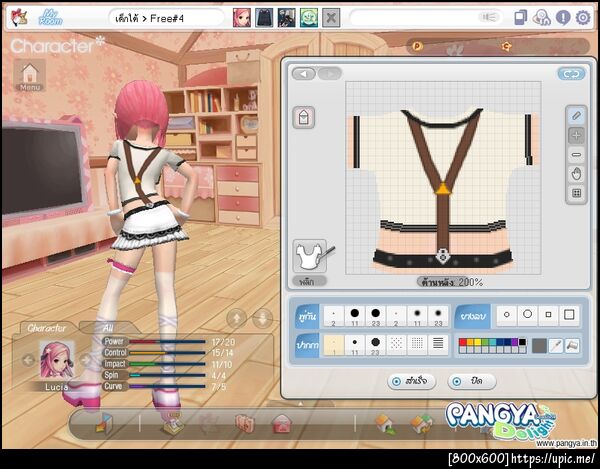Click the houses exchange icon
Screen dimensions: 600x469
point(422,425)
